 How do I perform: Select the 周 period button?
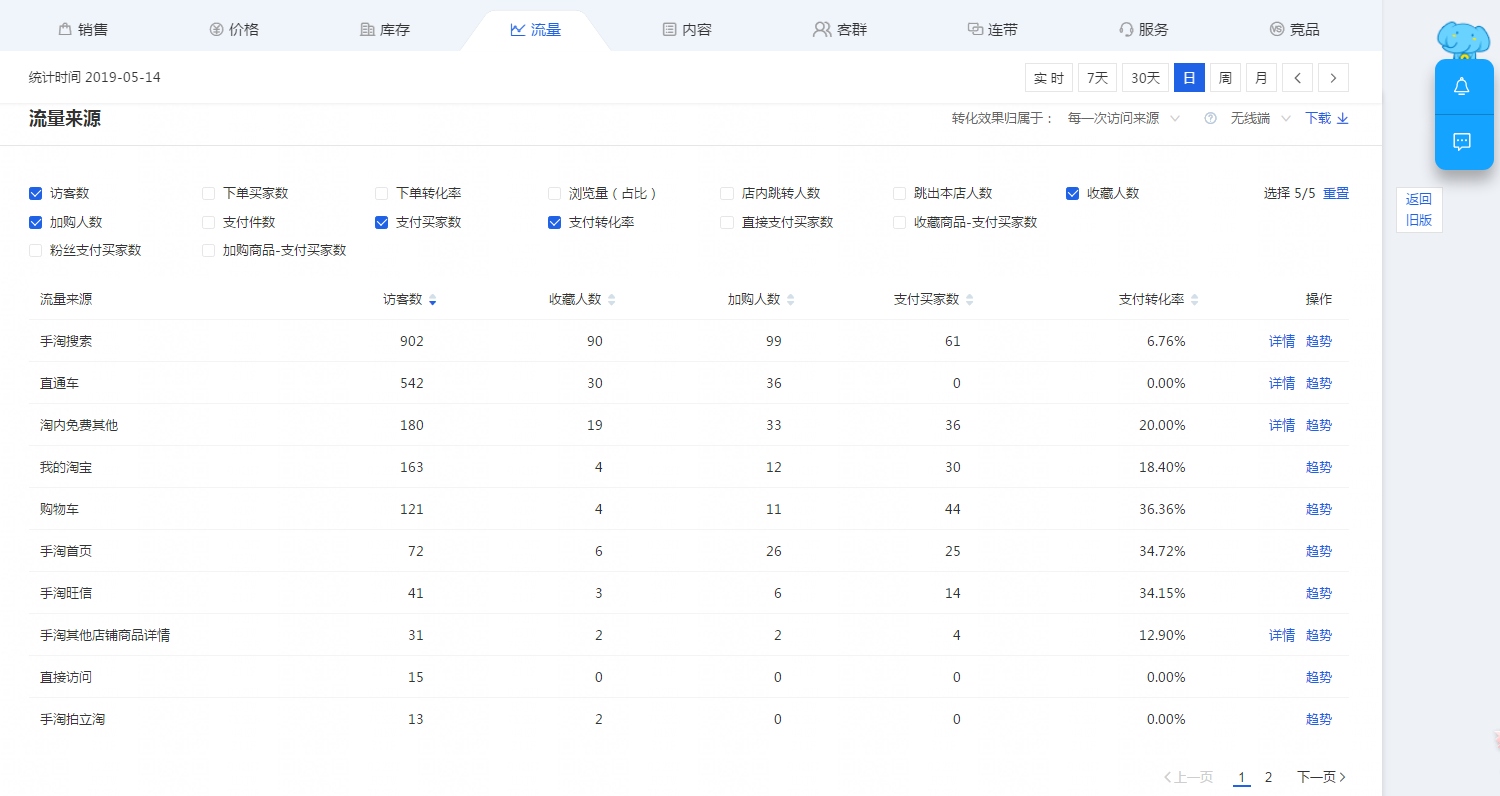click(x=1225, y=78)
